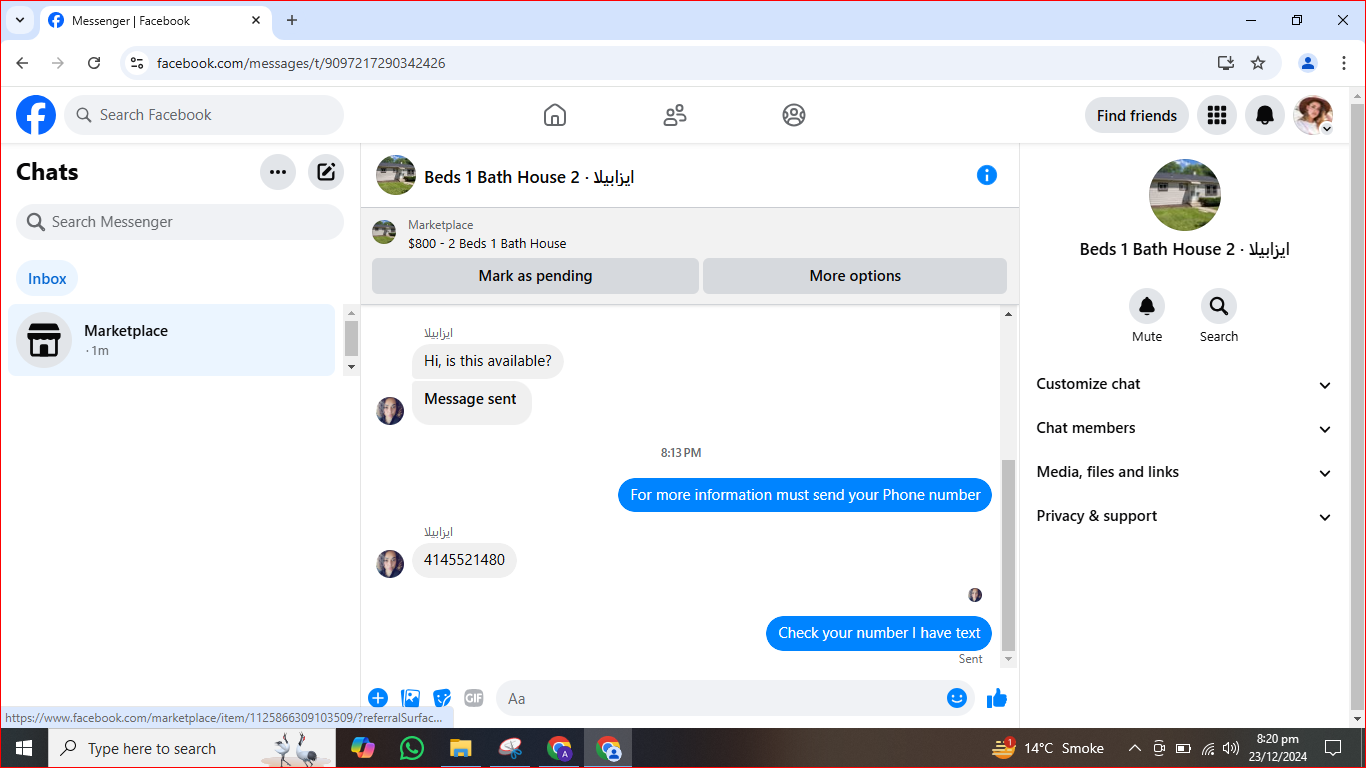
Task: Open Chrome three-dot menu
Action: [1344, 63]
